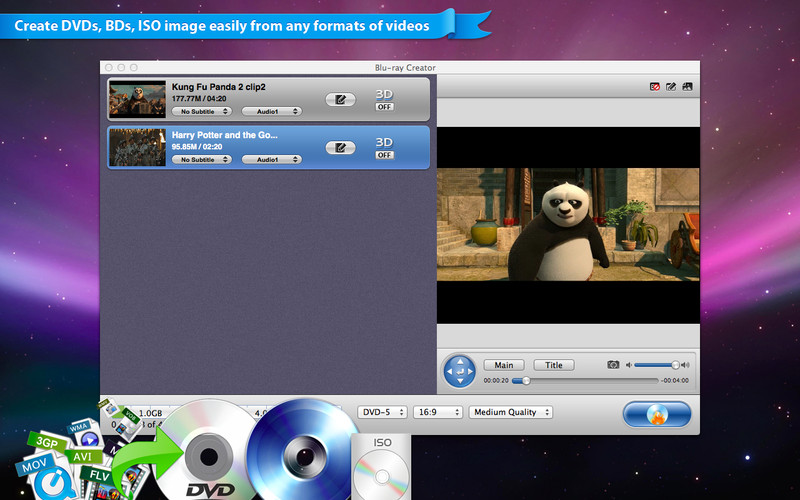Screen dimensions: 800x500
Task: Click the 00:00:20 elapsed time text
Action: pos(496,381)
